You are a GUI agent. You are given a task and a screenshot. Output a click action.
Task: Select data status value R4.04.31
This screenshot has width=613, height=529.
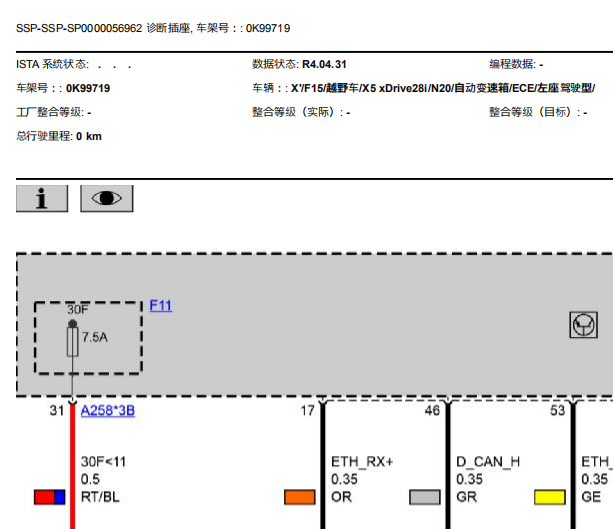pyautogui.click(x=324, y=65)
